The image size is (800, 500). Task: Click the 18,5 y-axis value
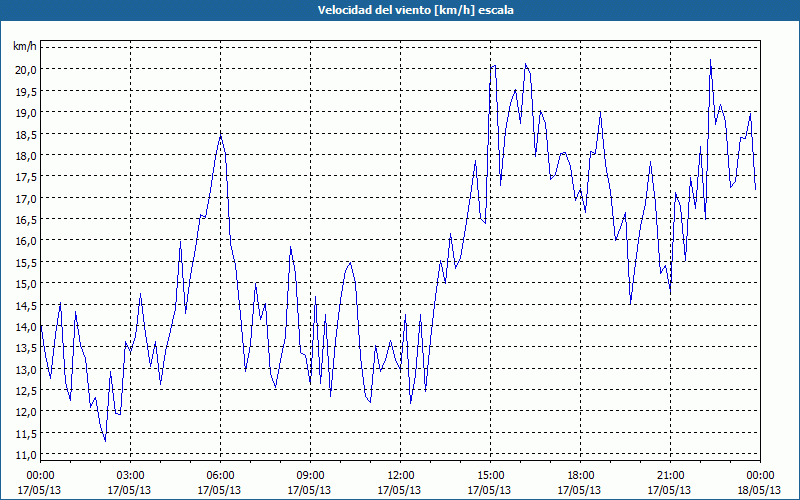[x=27, y=134]
